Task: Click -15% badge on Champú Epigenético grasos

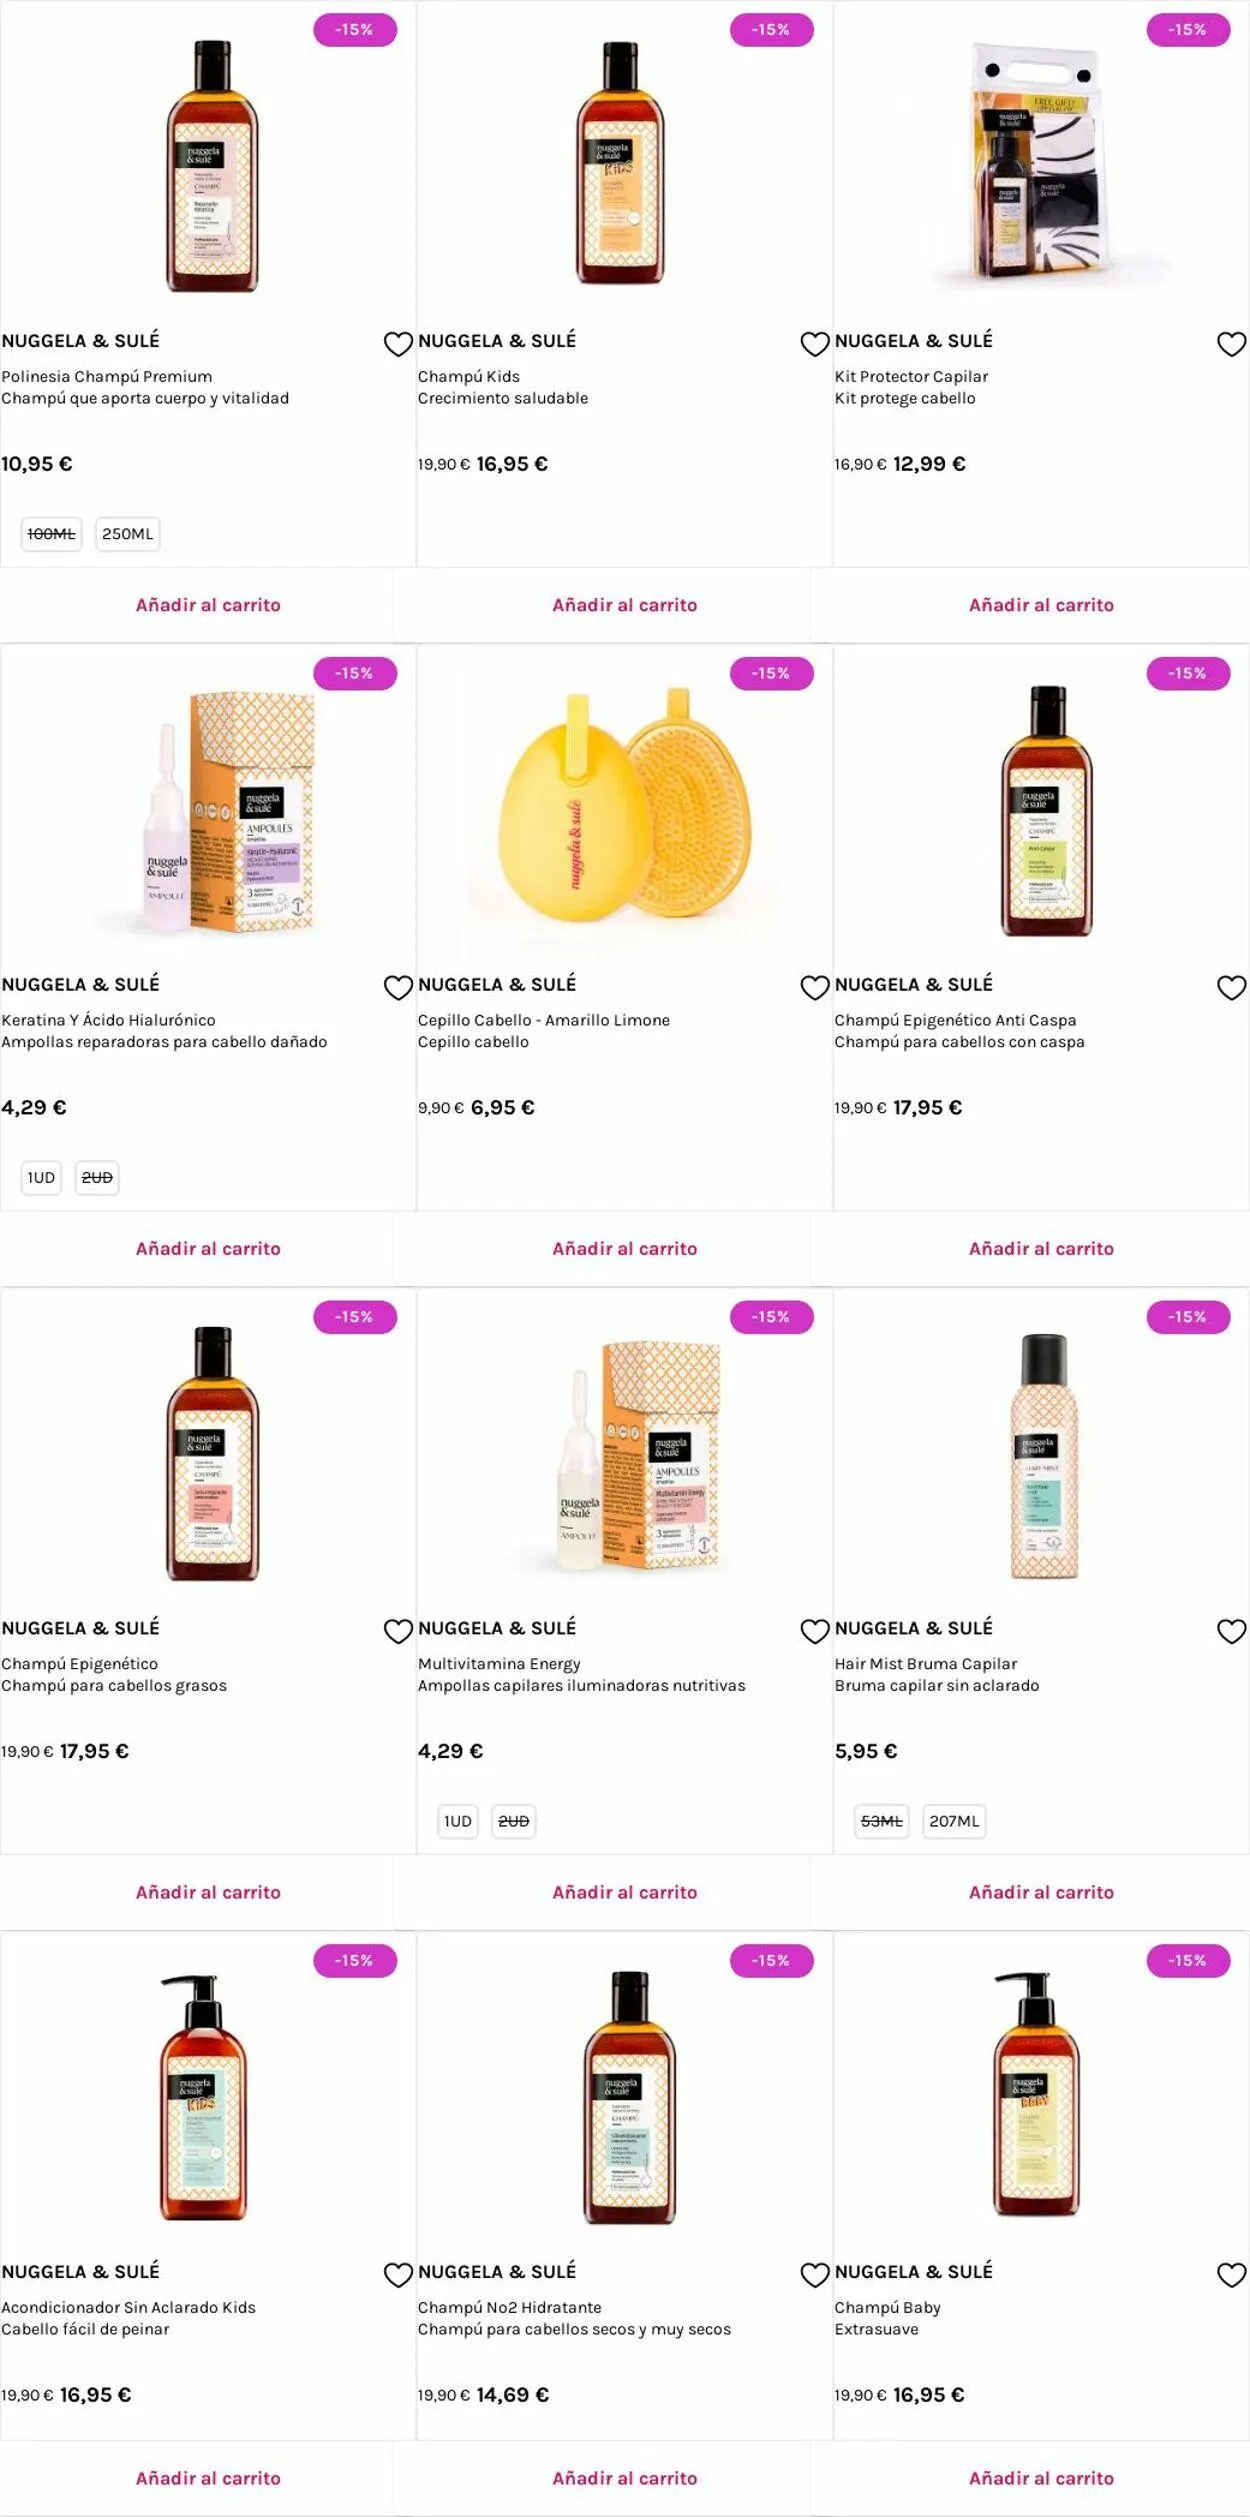Action: point(354,1317)
